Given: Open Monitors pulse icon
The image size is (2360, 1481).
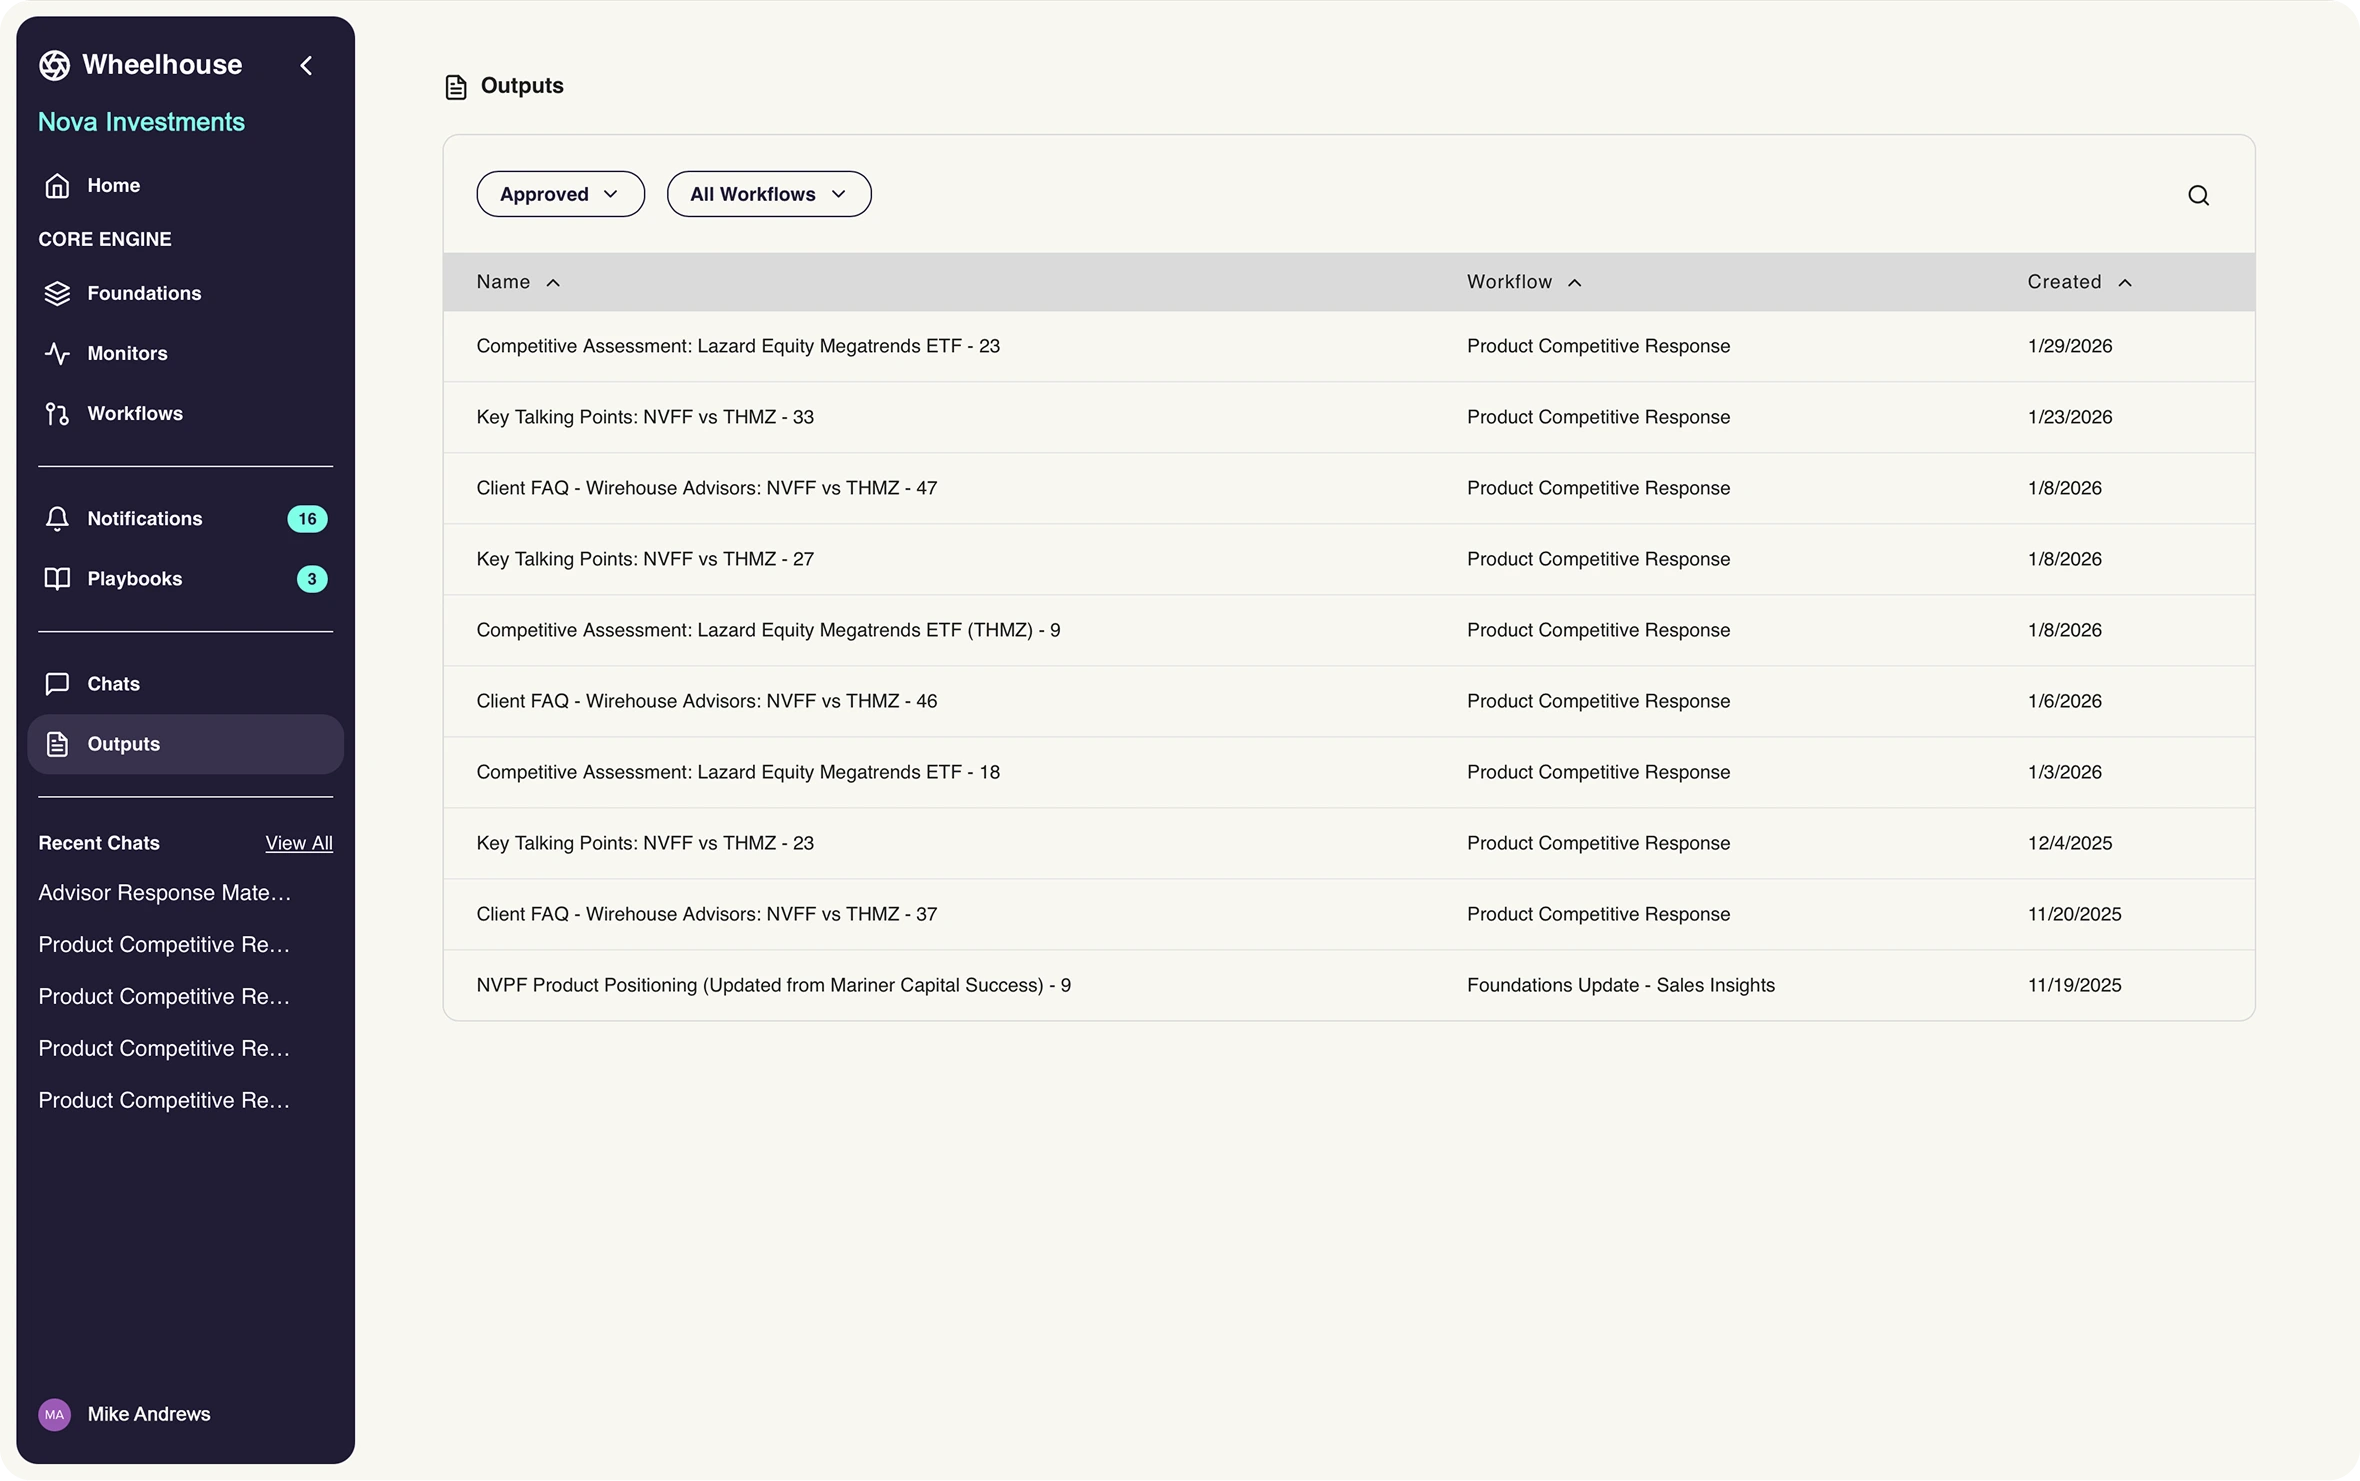Looking at the screenshot, I should point(57,354).
